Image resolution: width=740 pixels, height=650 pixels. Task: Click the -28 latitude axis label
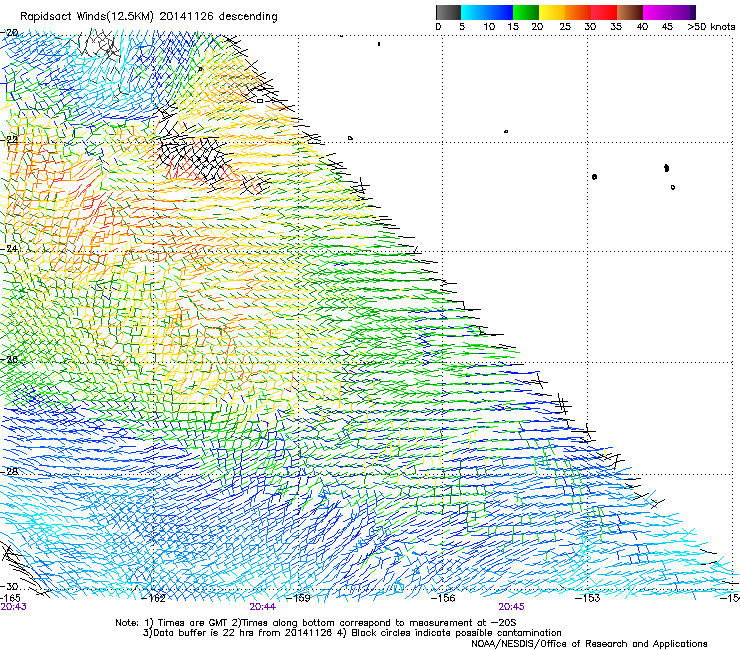pyautogui.click(x=9, y=472)
